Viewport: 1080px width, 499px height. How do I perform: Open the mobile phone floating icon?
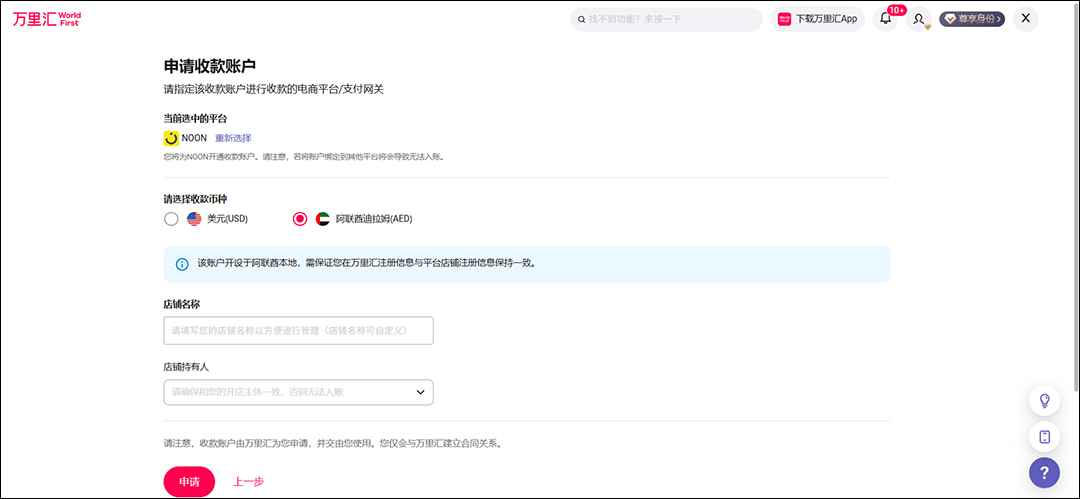[1044, 437]
